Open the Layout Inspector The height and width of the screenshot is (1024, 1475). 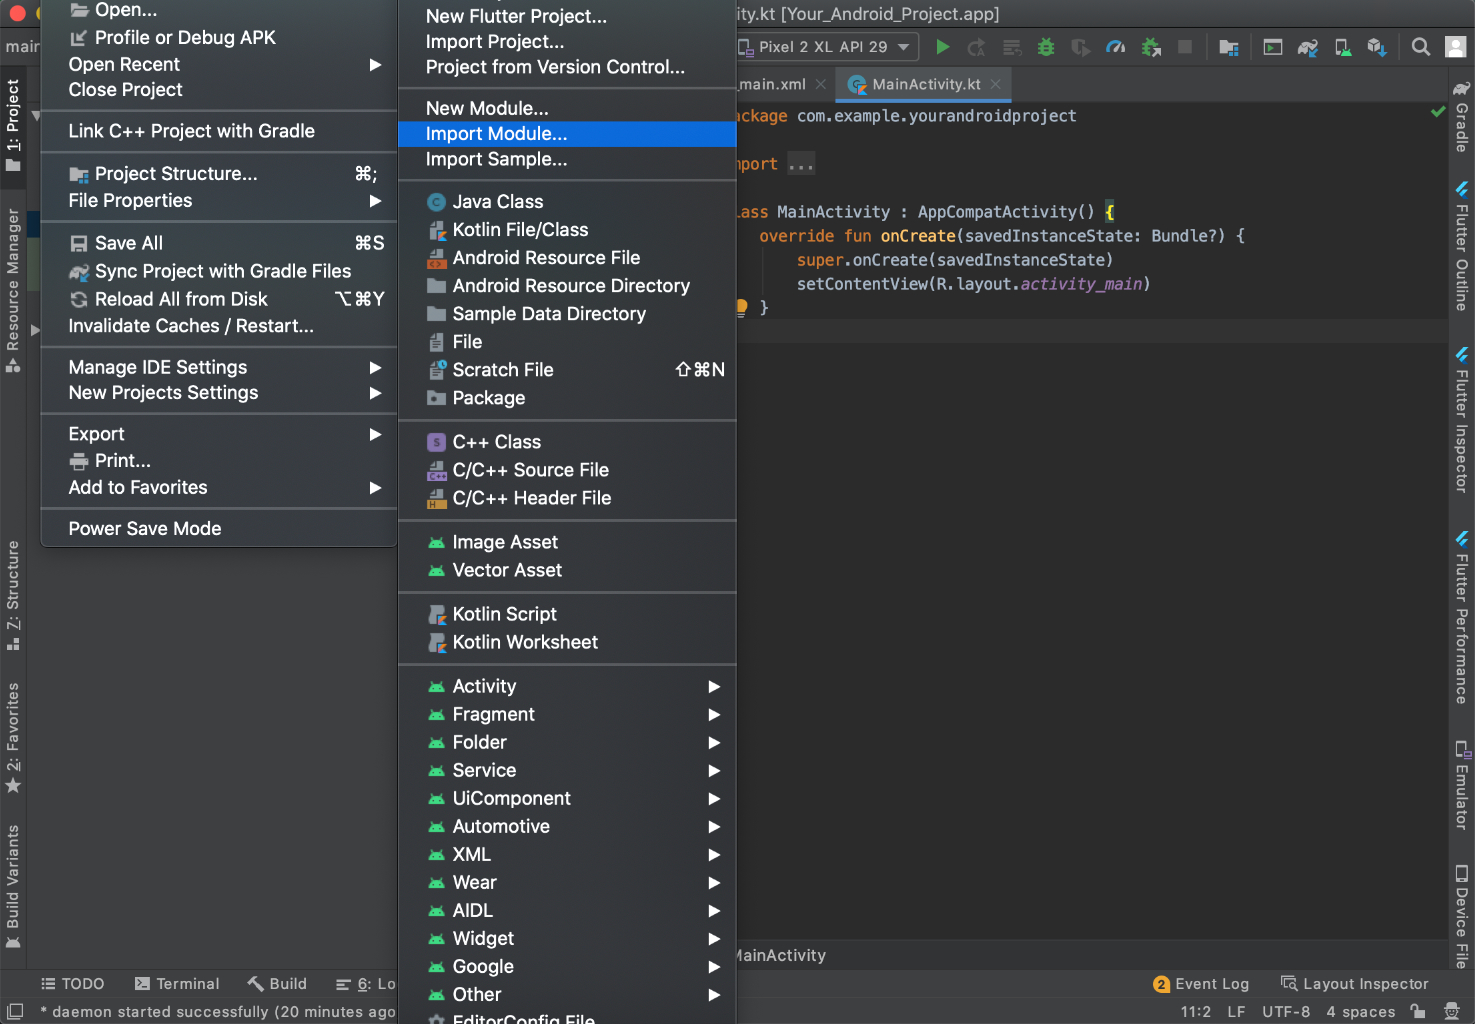pos(1355,984)
